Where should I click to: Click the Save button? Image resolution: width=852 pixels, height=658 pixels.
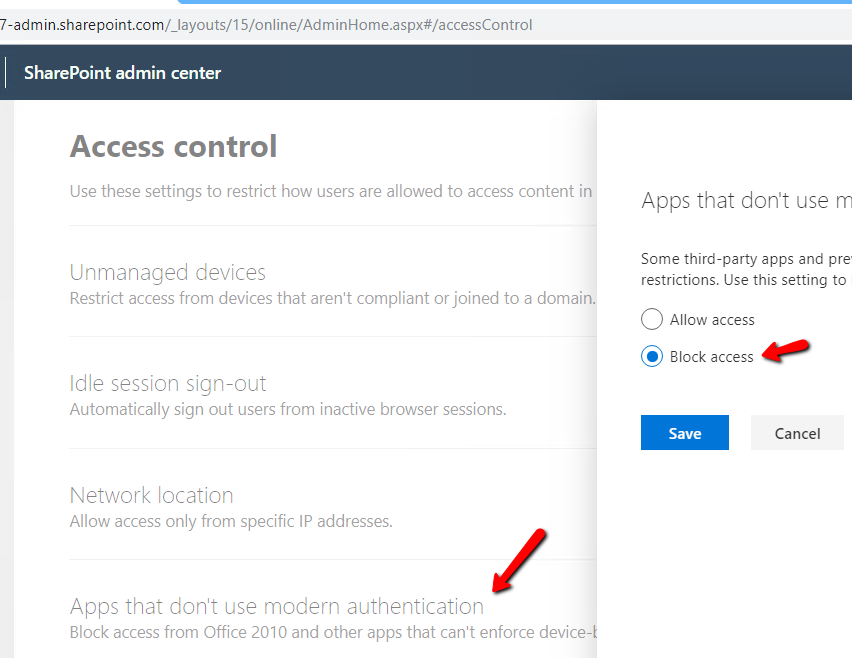684,433
